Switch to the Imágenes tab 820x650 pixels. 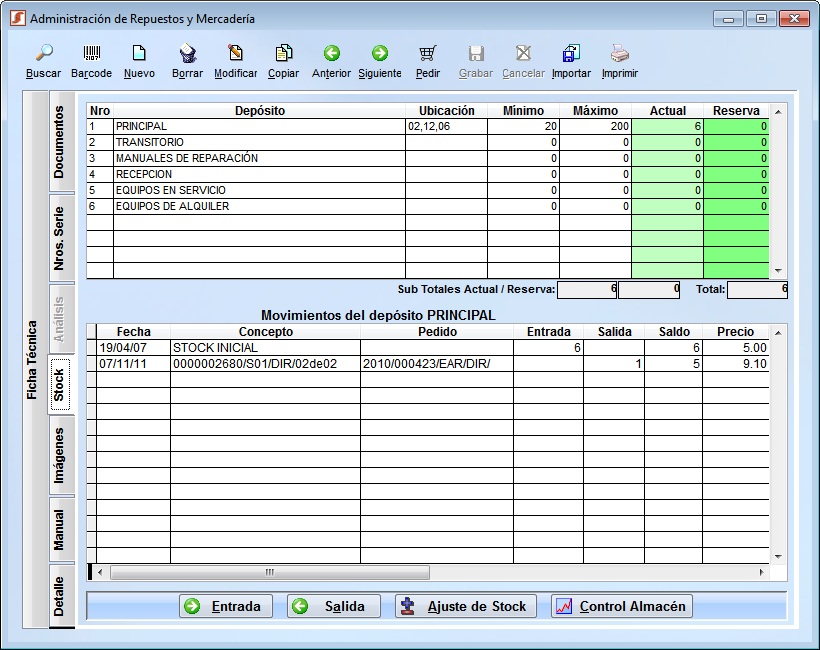60,456
